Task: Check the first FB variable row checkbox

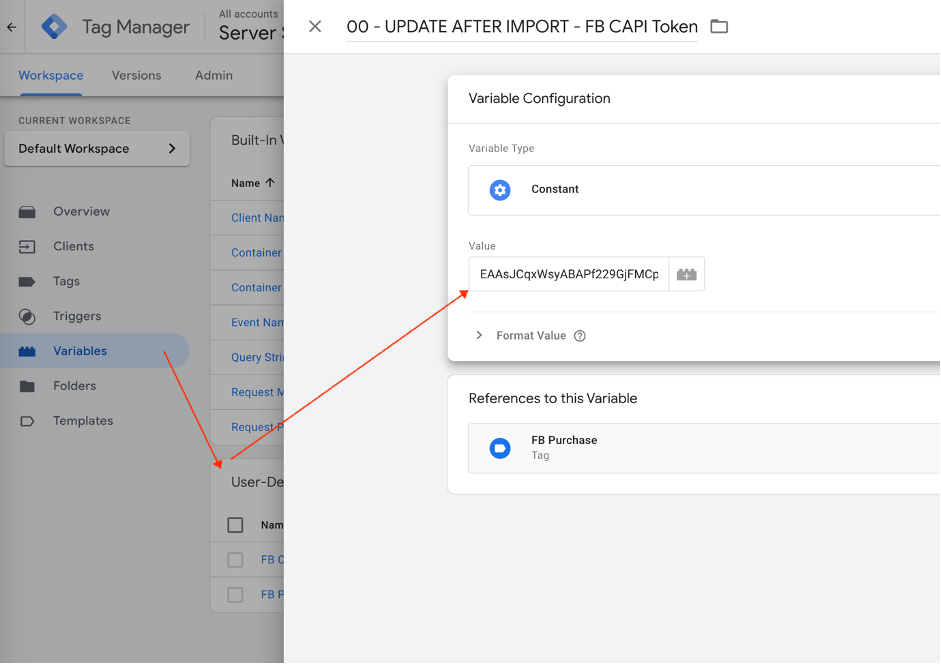Action: (236, 560)
